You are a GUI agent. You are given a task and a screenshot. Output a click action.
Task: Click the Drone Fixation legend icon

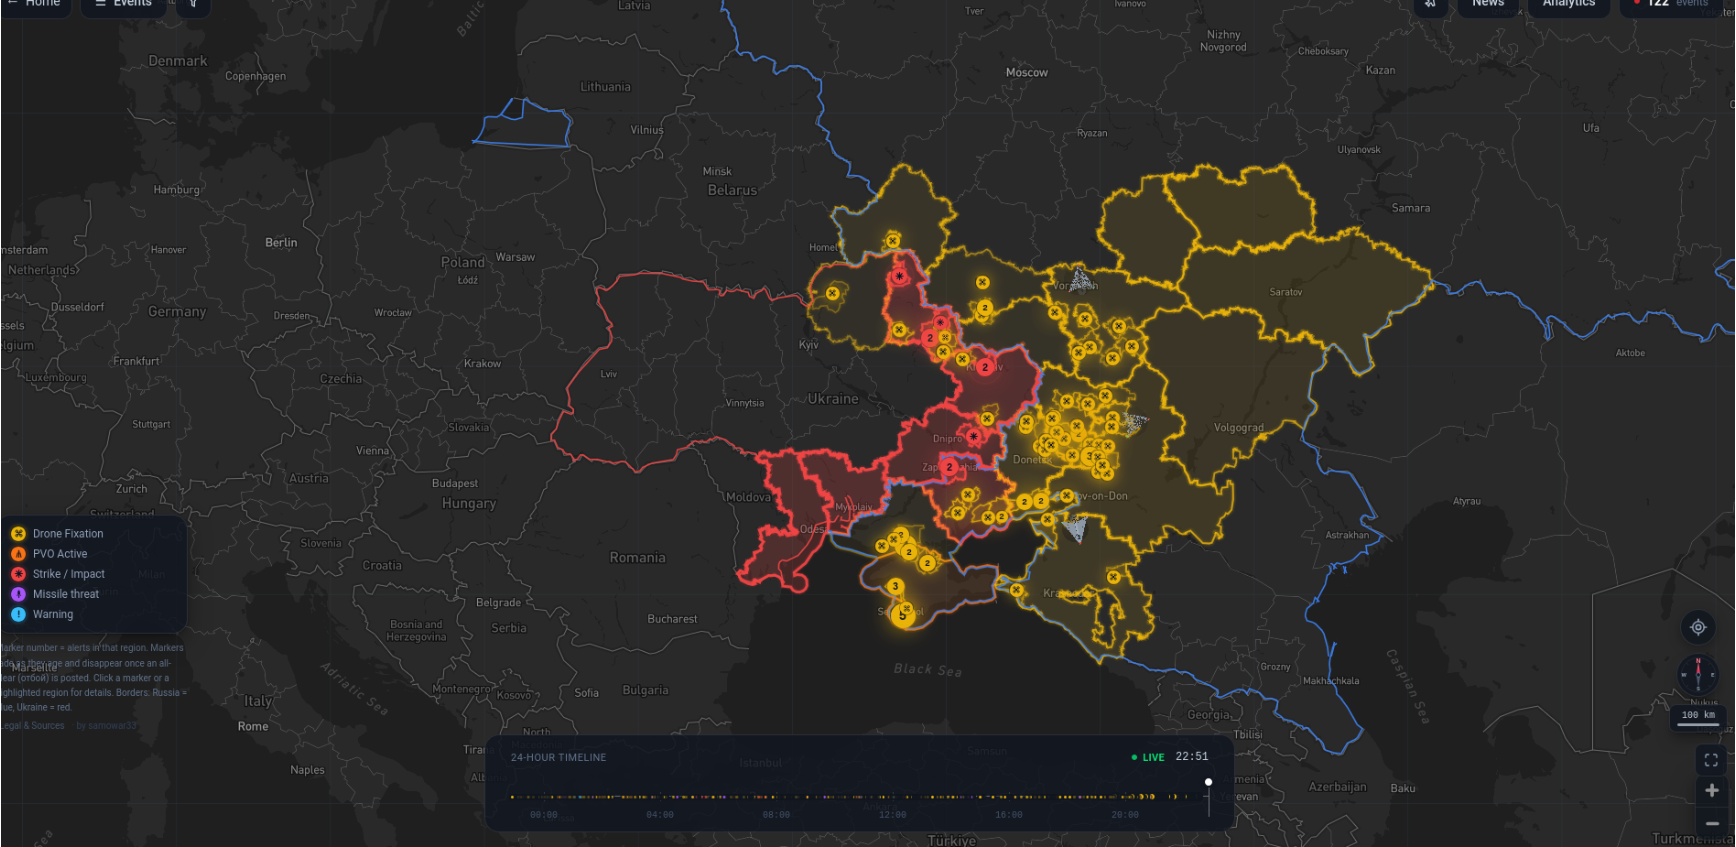(x=18, y=534)
